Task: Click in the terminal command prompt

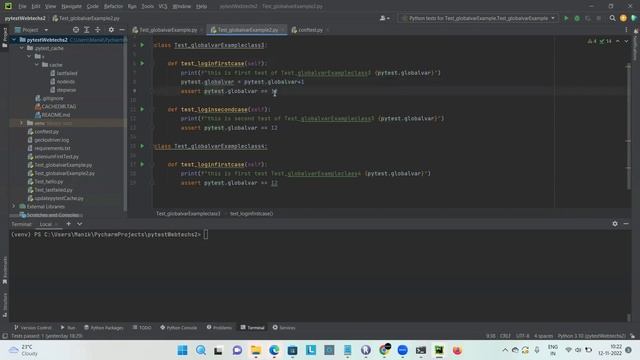Action: 206,235
